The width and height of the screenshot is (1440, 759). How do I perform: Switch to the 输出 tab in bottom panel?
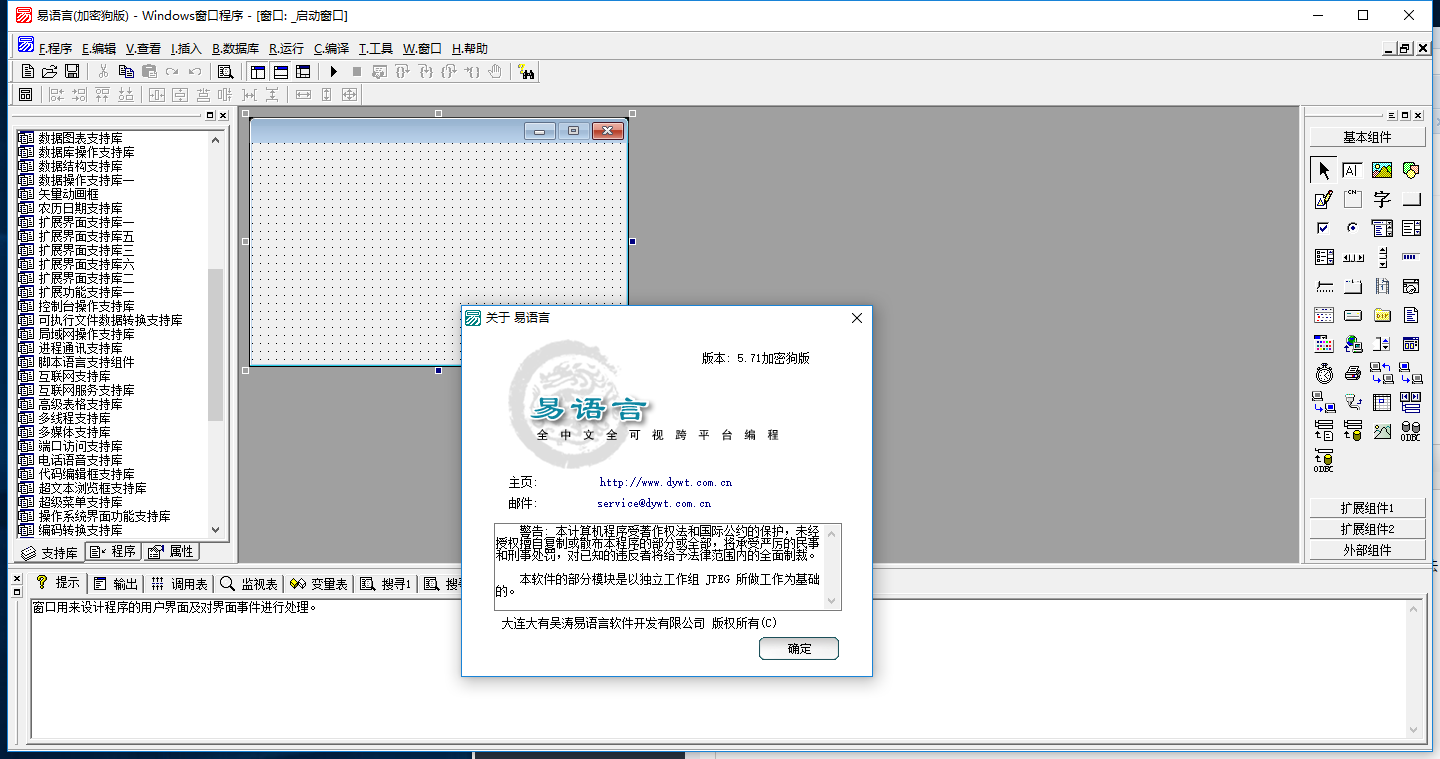115,583
